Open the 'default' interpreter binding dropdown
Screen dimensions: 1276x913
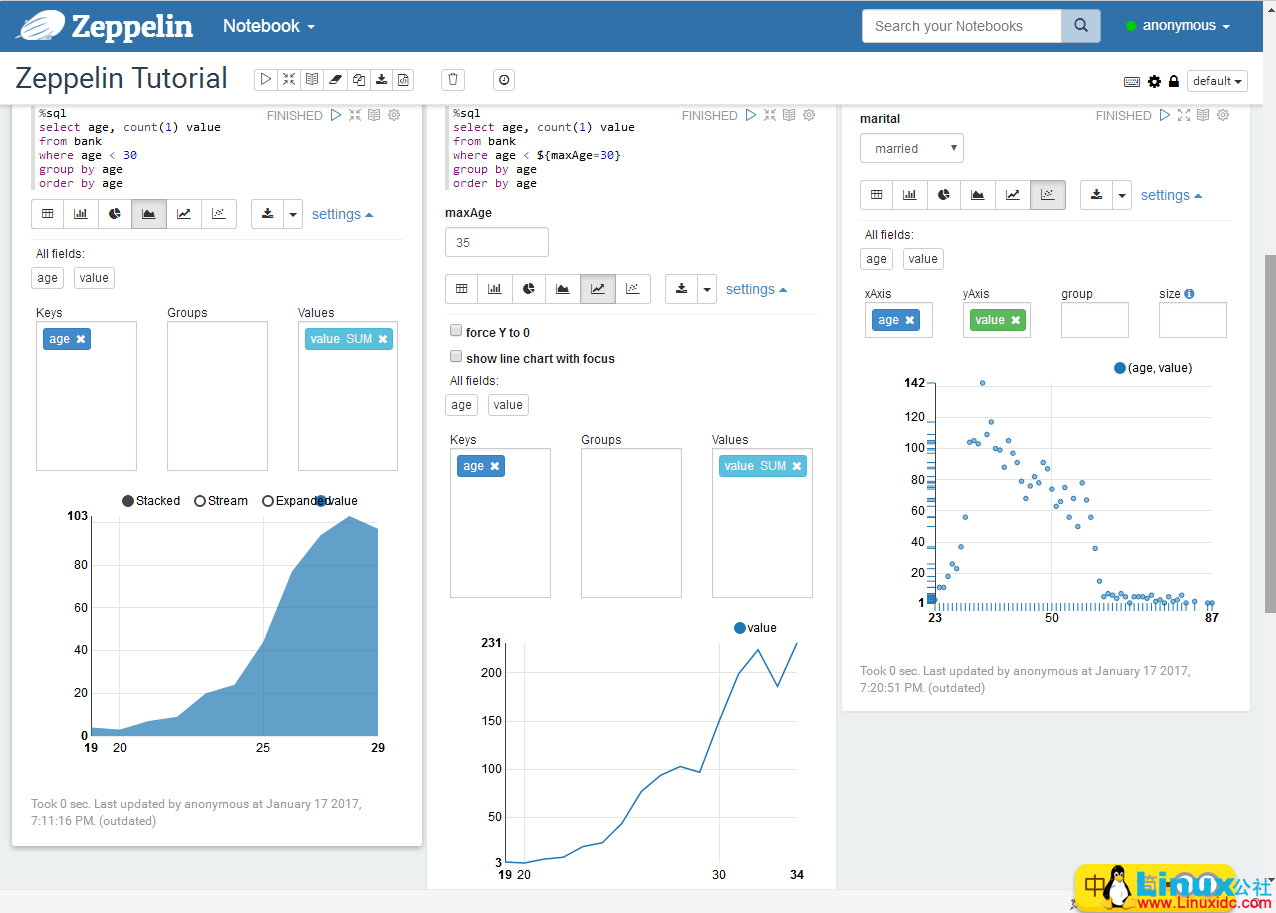point(1217,81)
